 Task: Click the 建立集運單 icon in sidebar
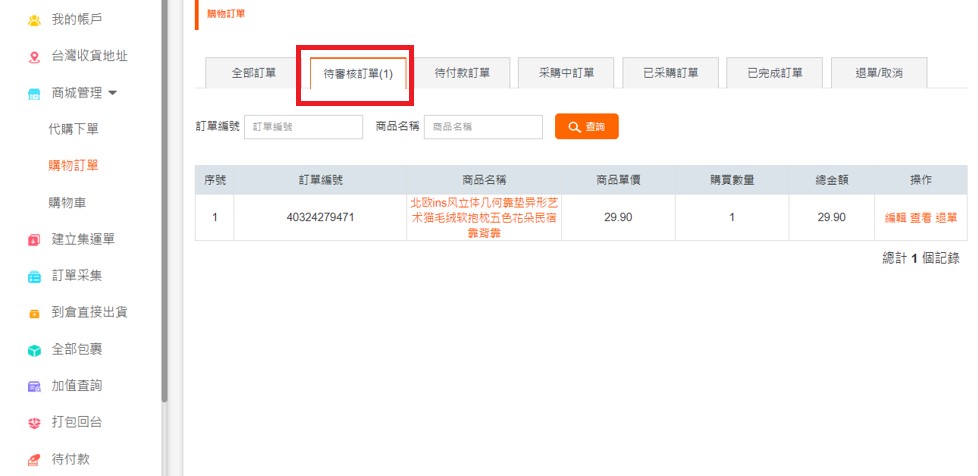34,240
